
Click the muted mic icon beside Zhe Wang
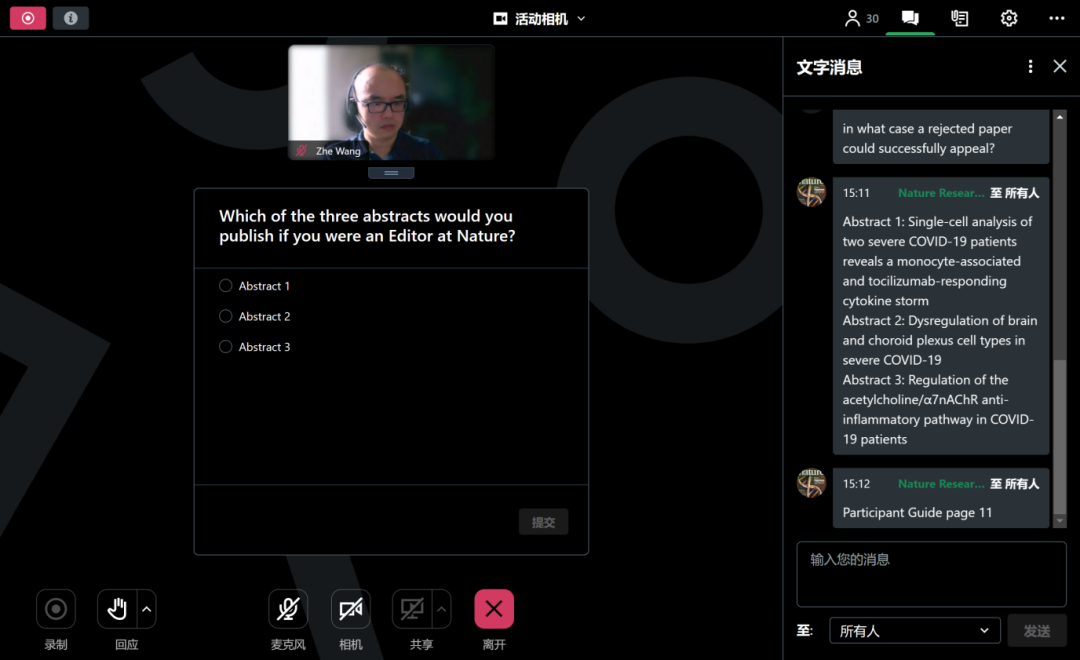[x=301, y=150]
